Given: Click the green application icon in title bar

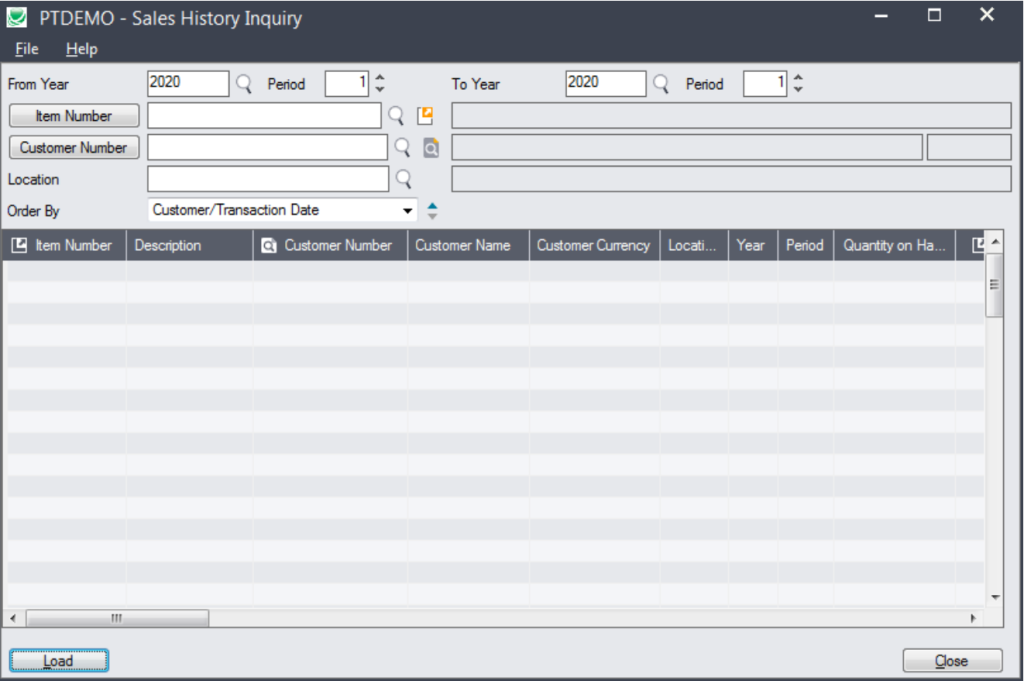Looking at the screenshot, I should tap(17, 18).
